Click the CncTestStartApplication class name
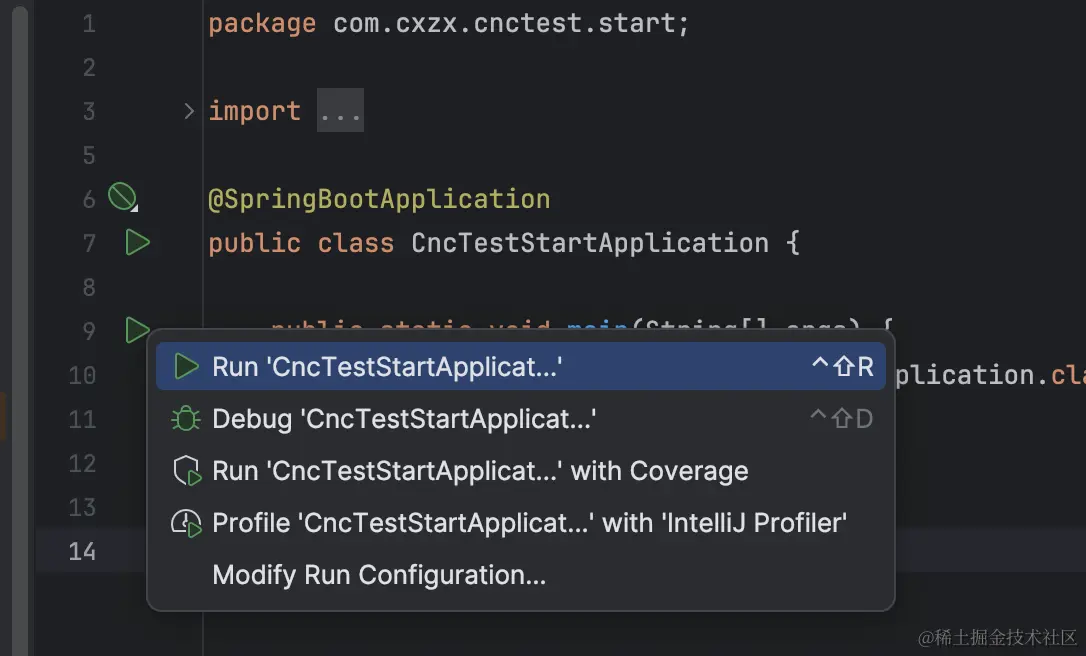 (x=590, y=243)
